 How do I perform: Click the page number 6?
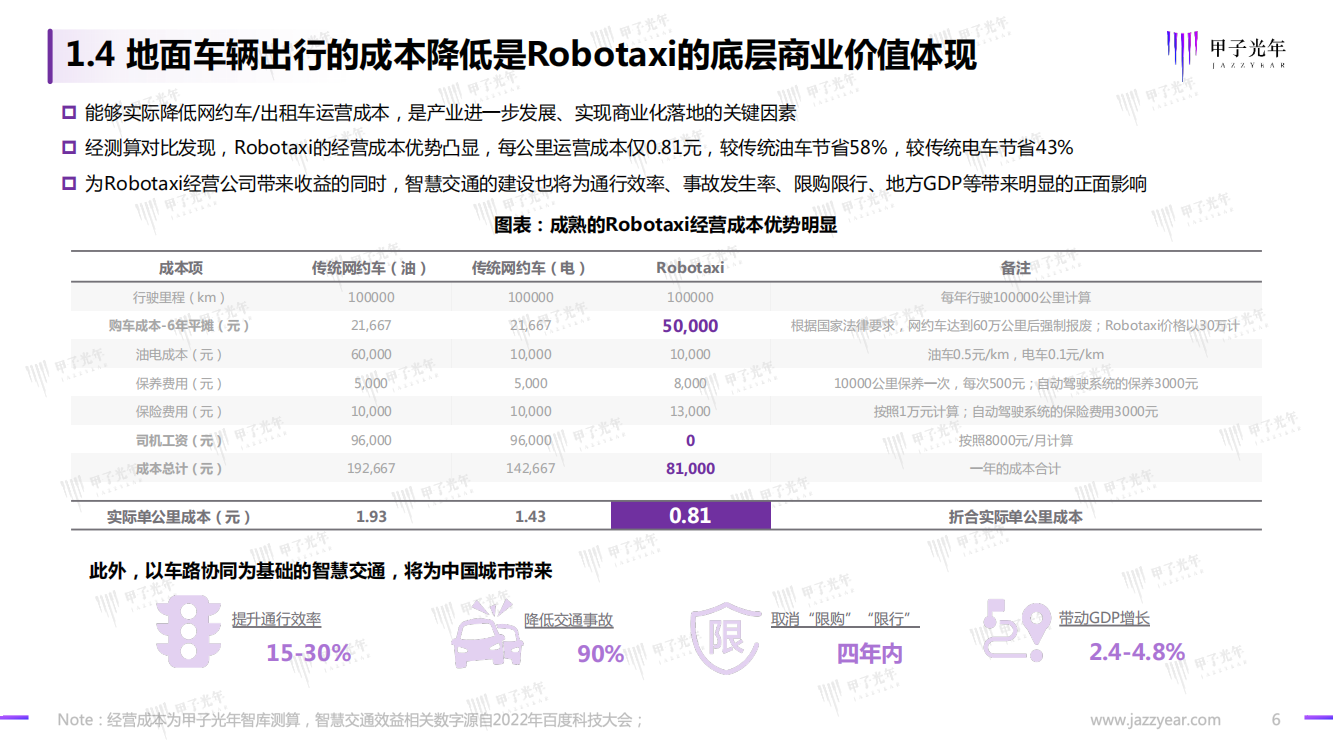1275,720
